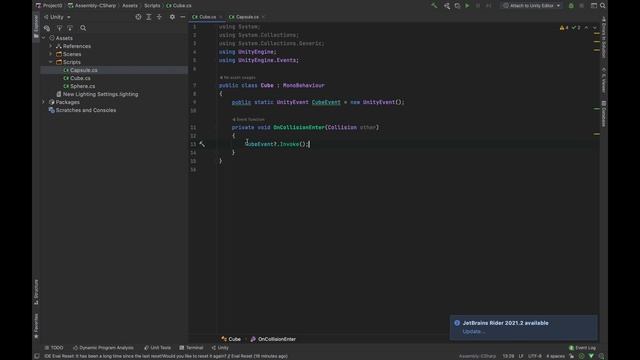The width and height of the screenshot is (640, 360).
Task: Go to previous highlighted error arrow
Action: [x=587, y=28]
